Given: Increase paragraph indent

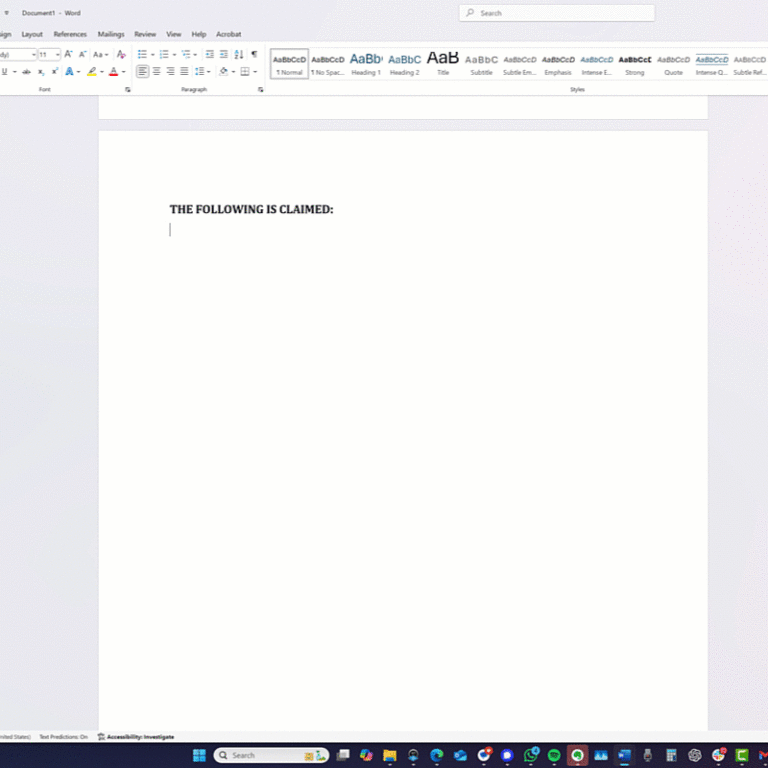Looking at the screenshot, I should pyautogui.click(x=223, y=54).
